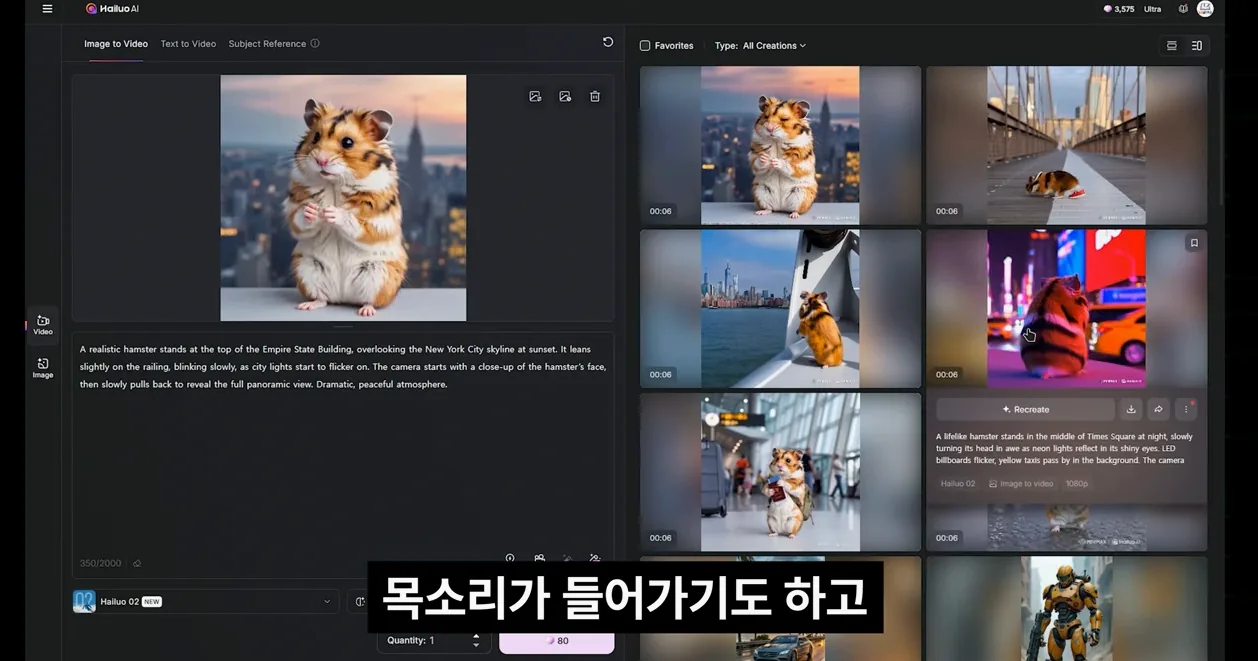Open the Type: All Creations dropdown
Image resolution: width=1258 pixels, height=661 pixels.
tap(760, 46)
